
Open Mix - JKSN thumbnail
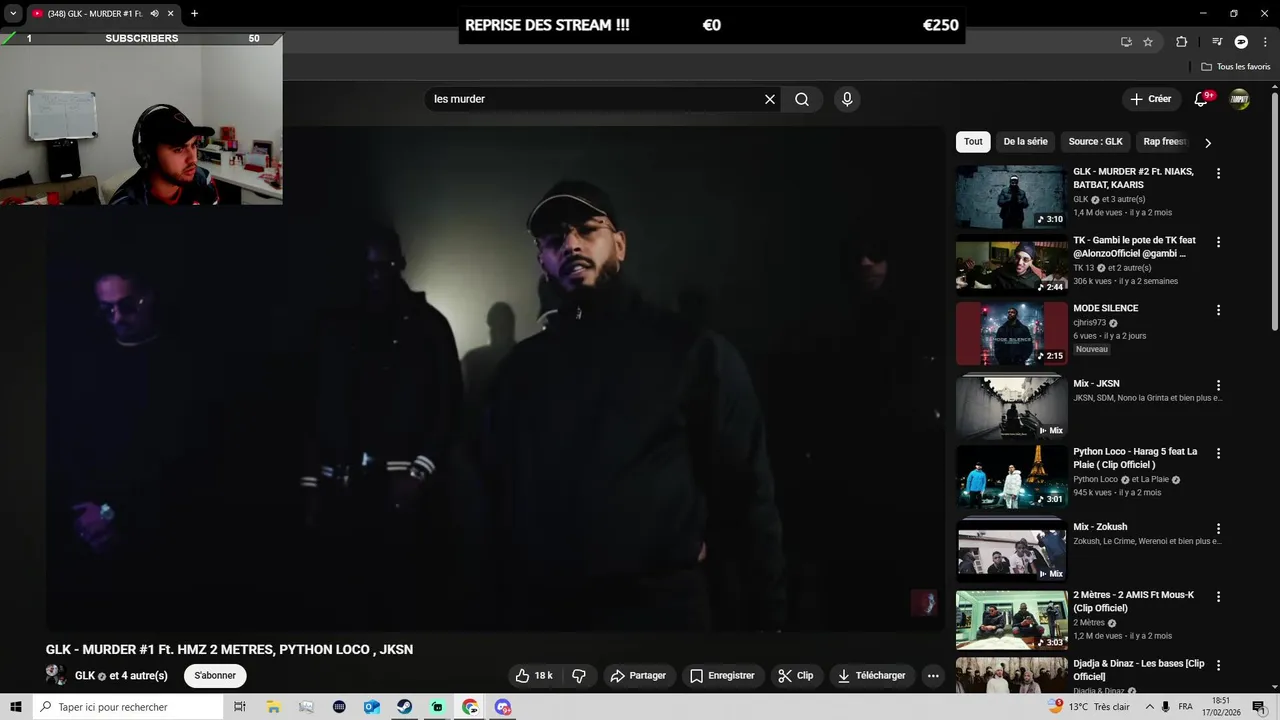[x=1011, y=407]
